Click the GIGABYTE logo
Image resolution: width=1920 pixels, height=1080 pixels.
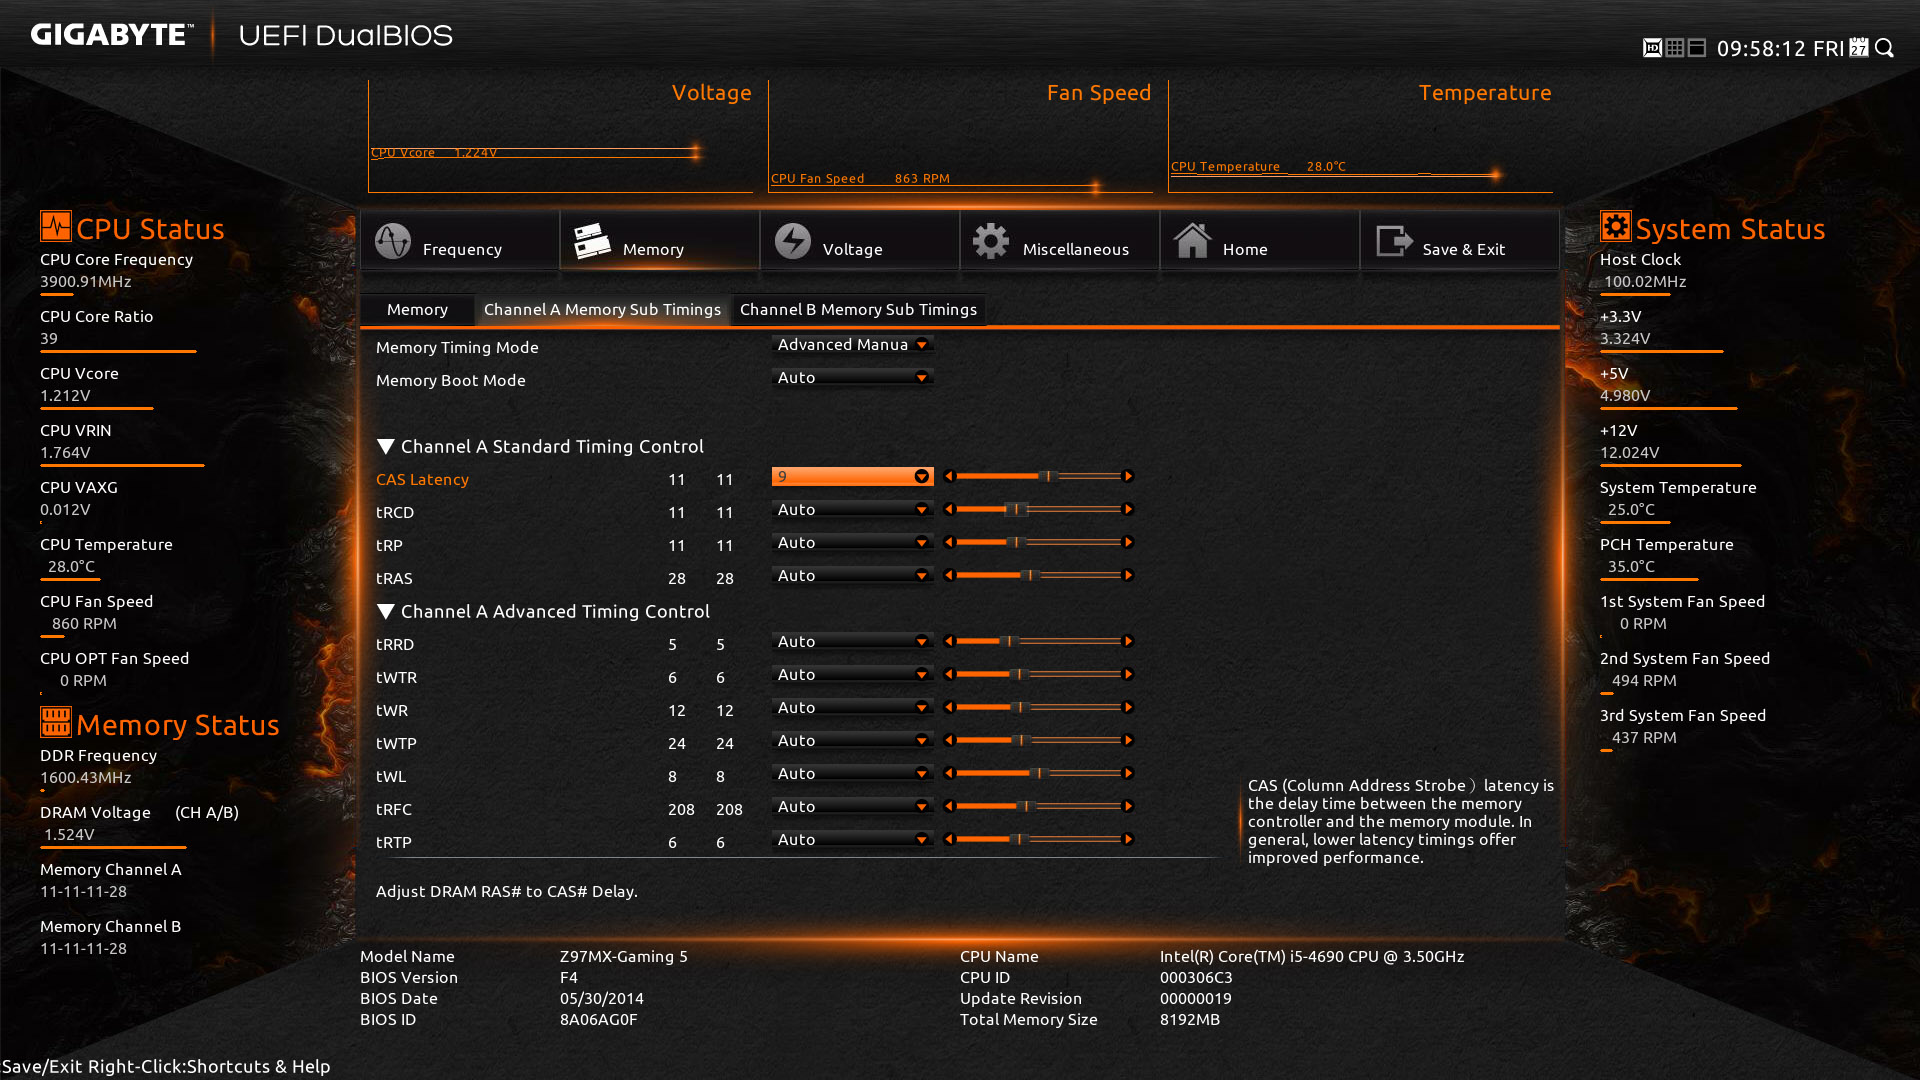(x=111, y=35)
